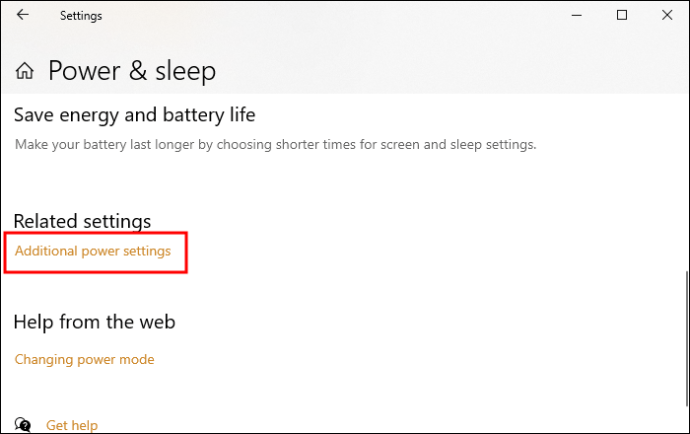Click the Get help text link
690x434 pixels.
coord(72,426)
